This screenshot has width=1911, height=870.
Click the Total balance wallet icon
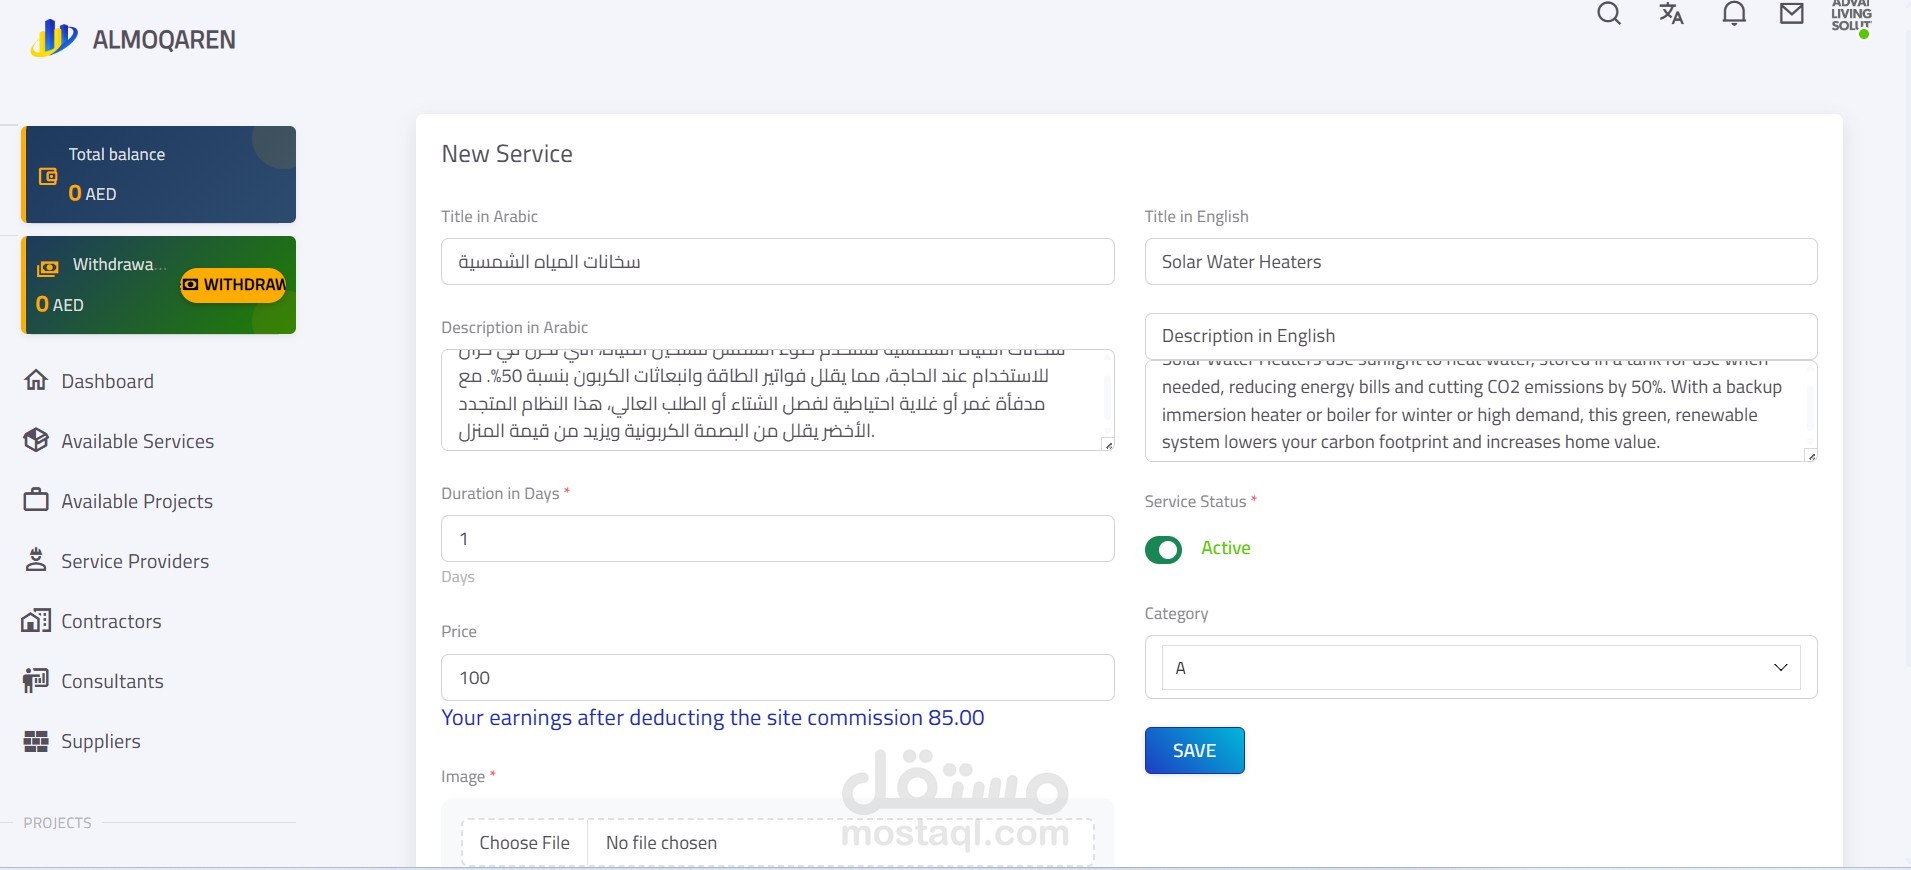[48, 177]
